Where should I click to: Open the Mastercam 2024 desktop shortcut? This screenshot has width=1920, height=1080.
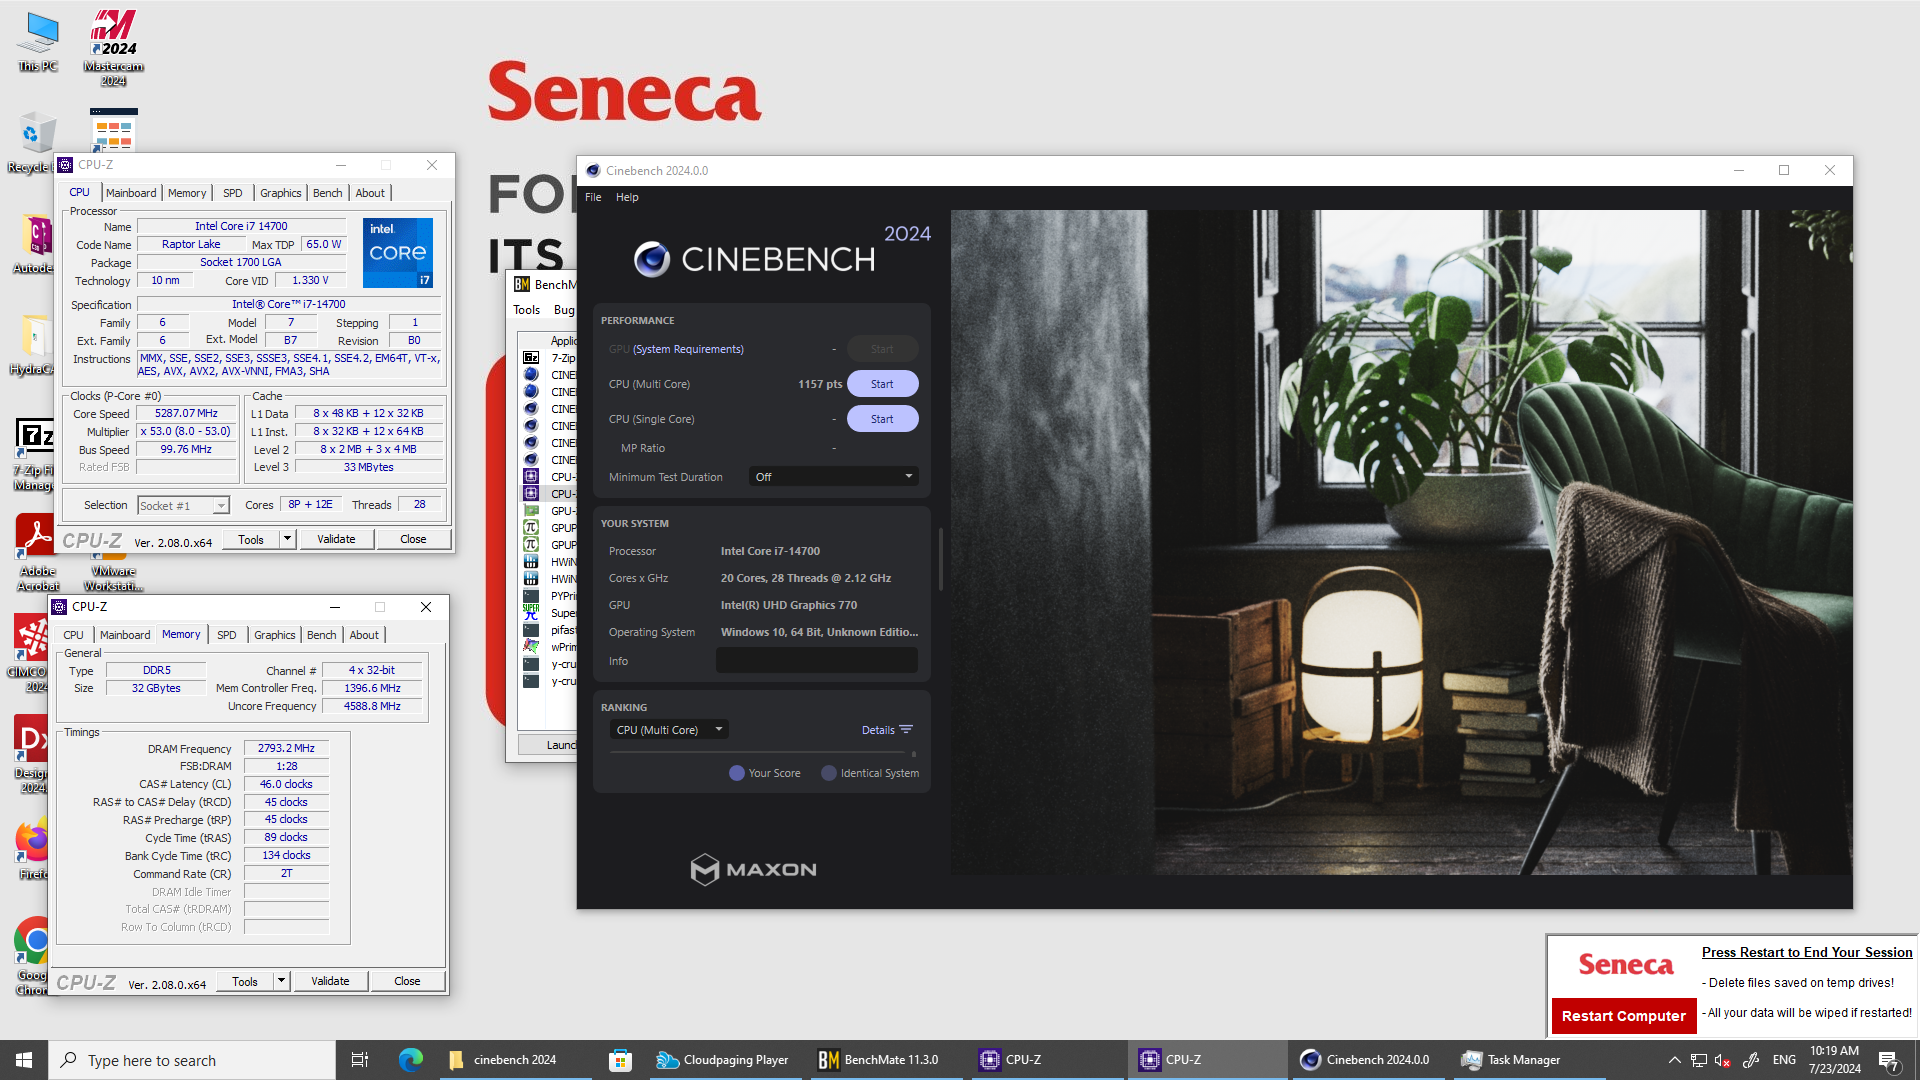pyautogui.click(x=113, y=47)
